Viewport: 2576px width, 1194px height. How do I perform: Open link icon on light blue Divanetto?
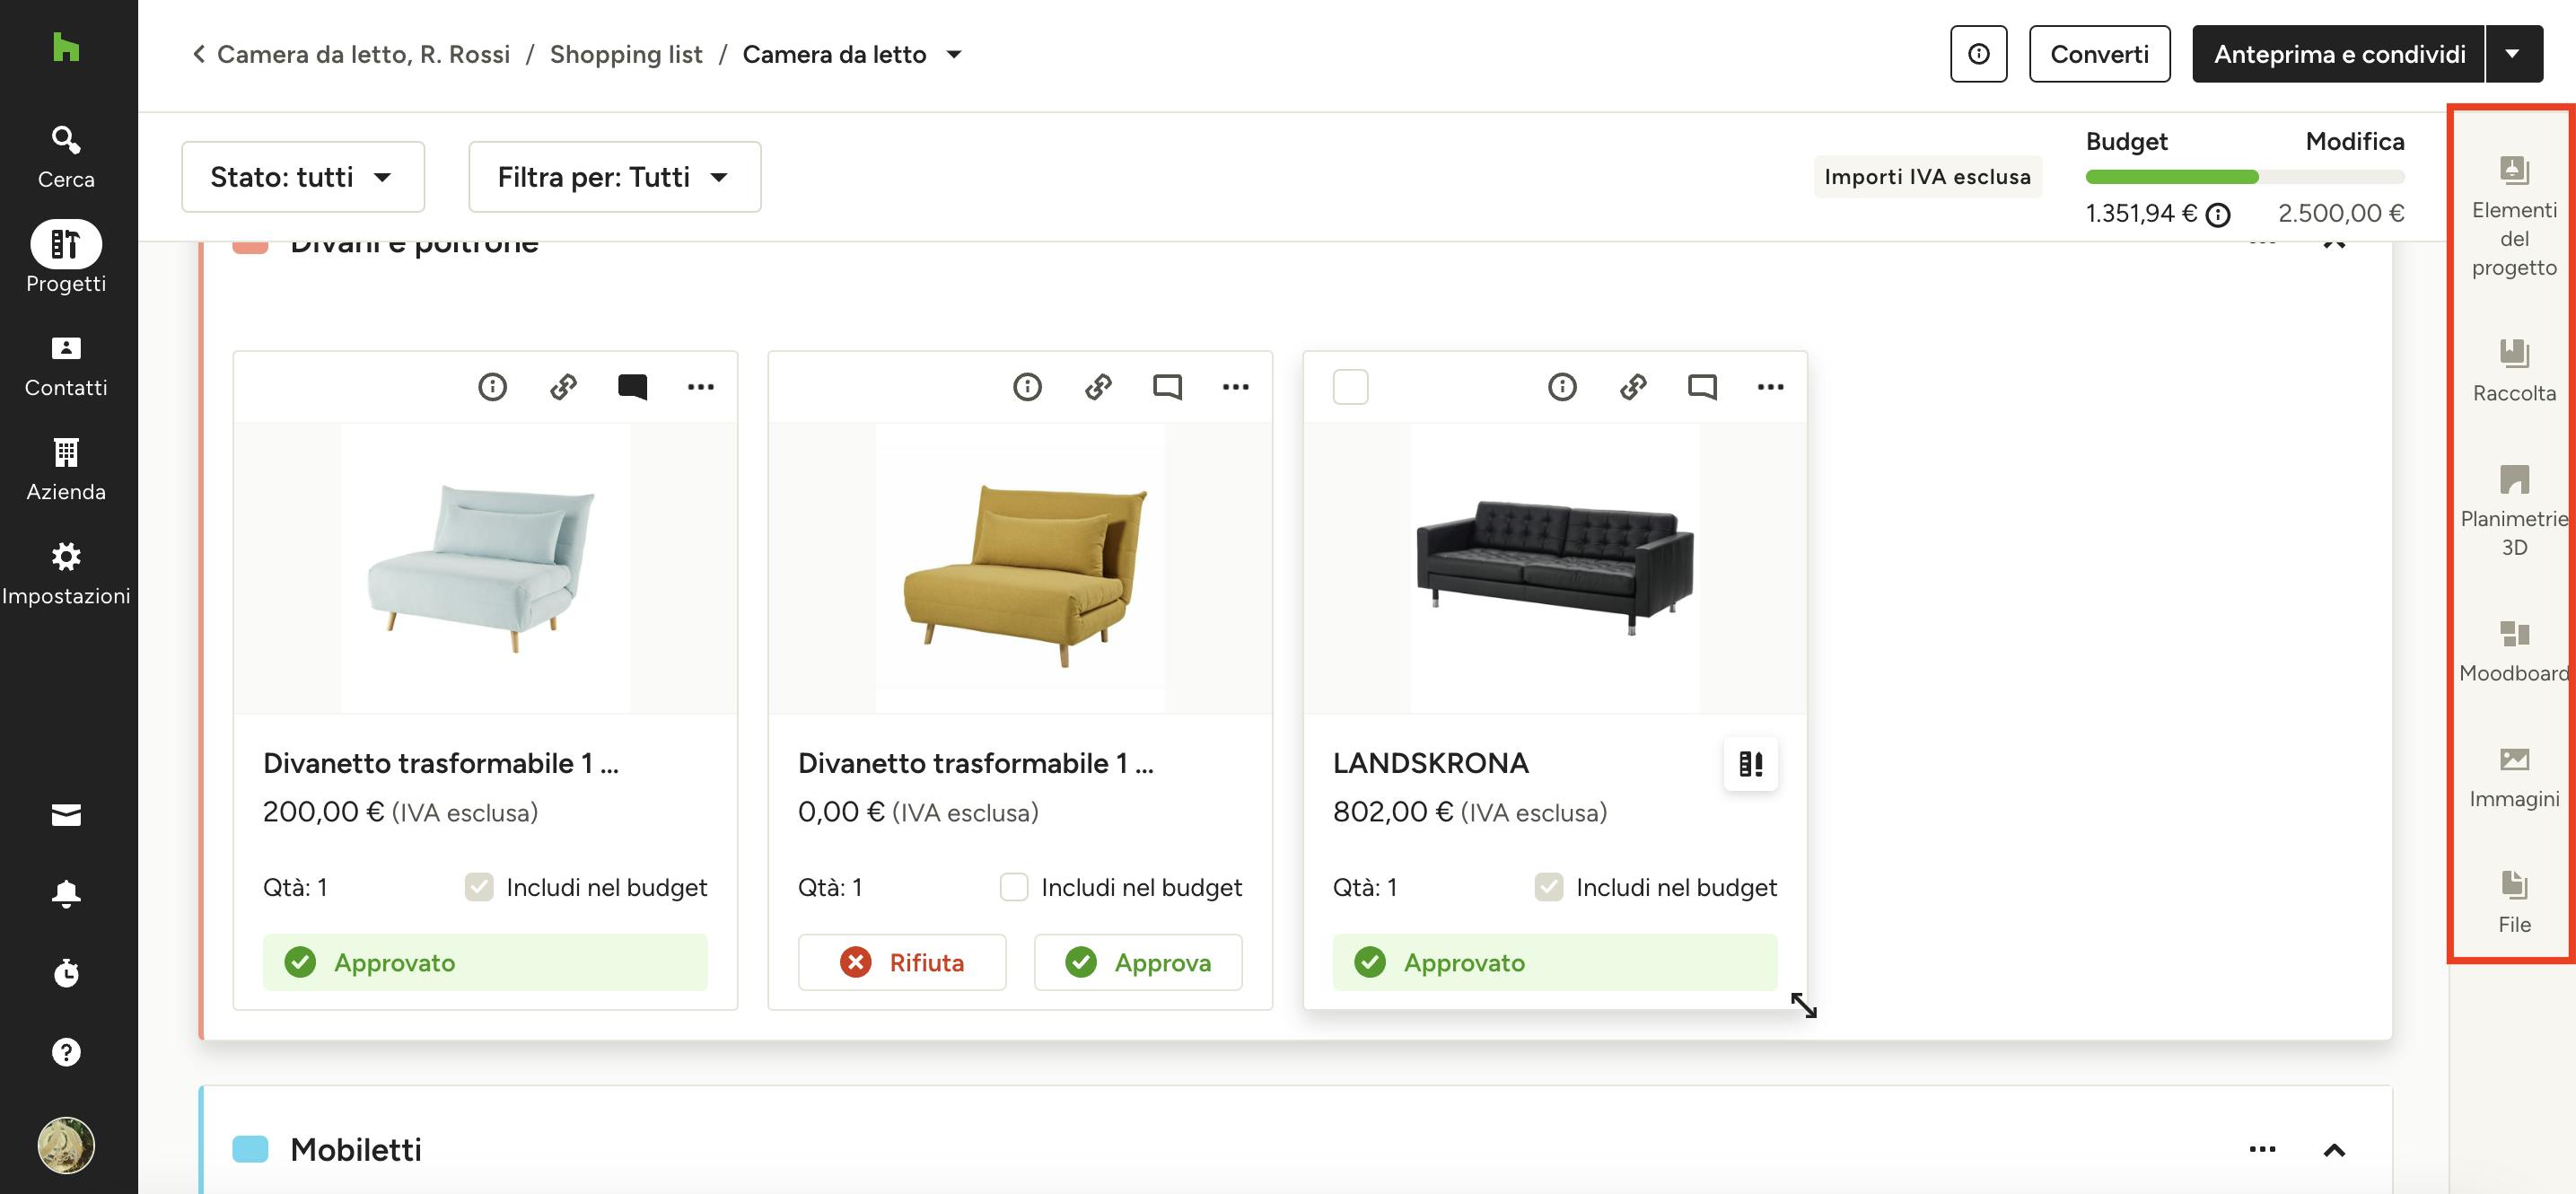pyautogui.click(x=563, y=387)
